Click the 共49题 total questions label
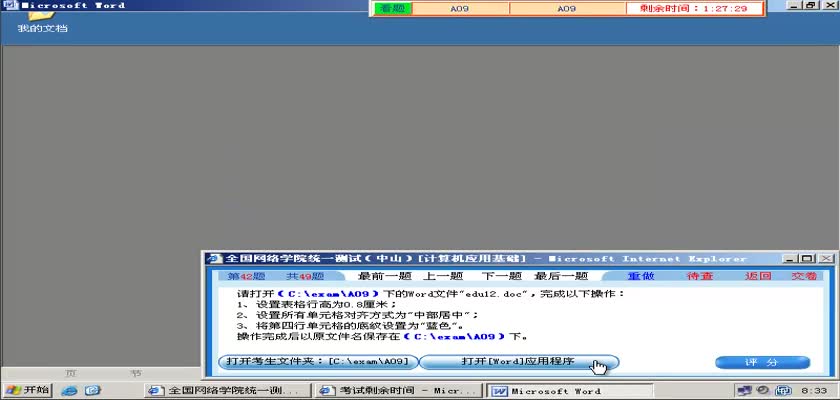Screen dimensions: 840x400 pos(305,276)
